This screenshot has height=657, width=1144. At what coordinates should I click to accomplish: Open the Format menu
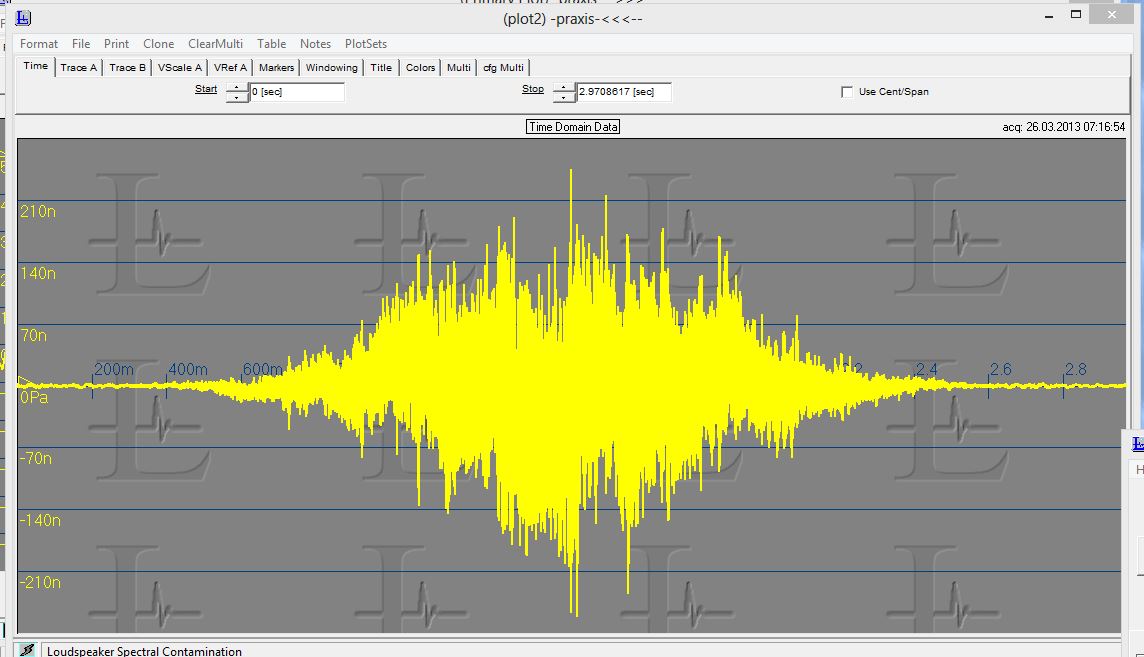point(39,44)
